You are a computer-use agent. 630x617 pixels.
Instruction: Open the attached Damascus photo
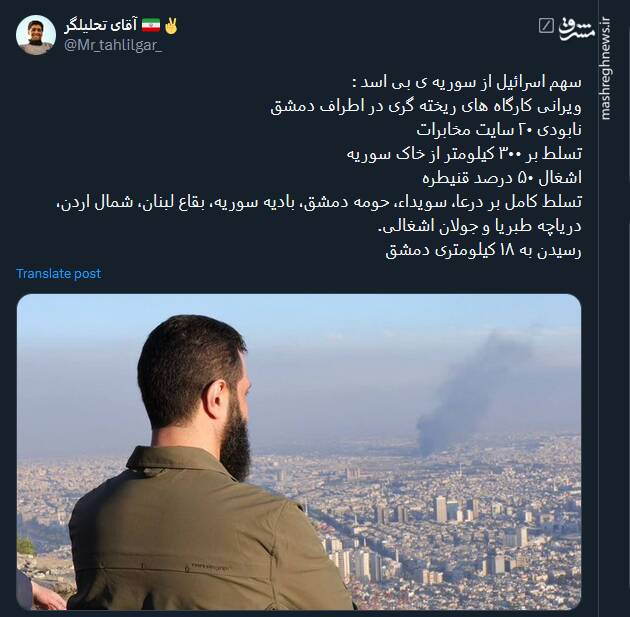point(299,452)
